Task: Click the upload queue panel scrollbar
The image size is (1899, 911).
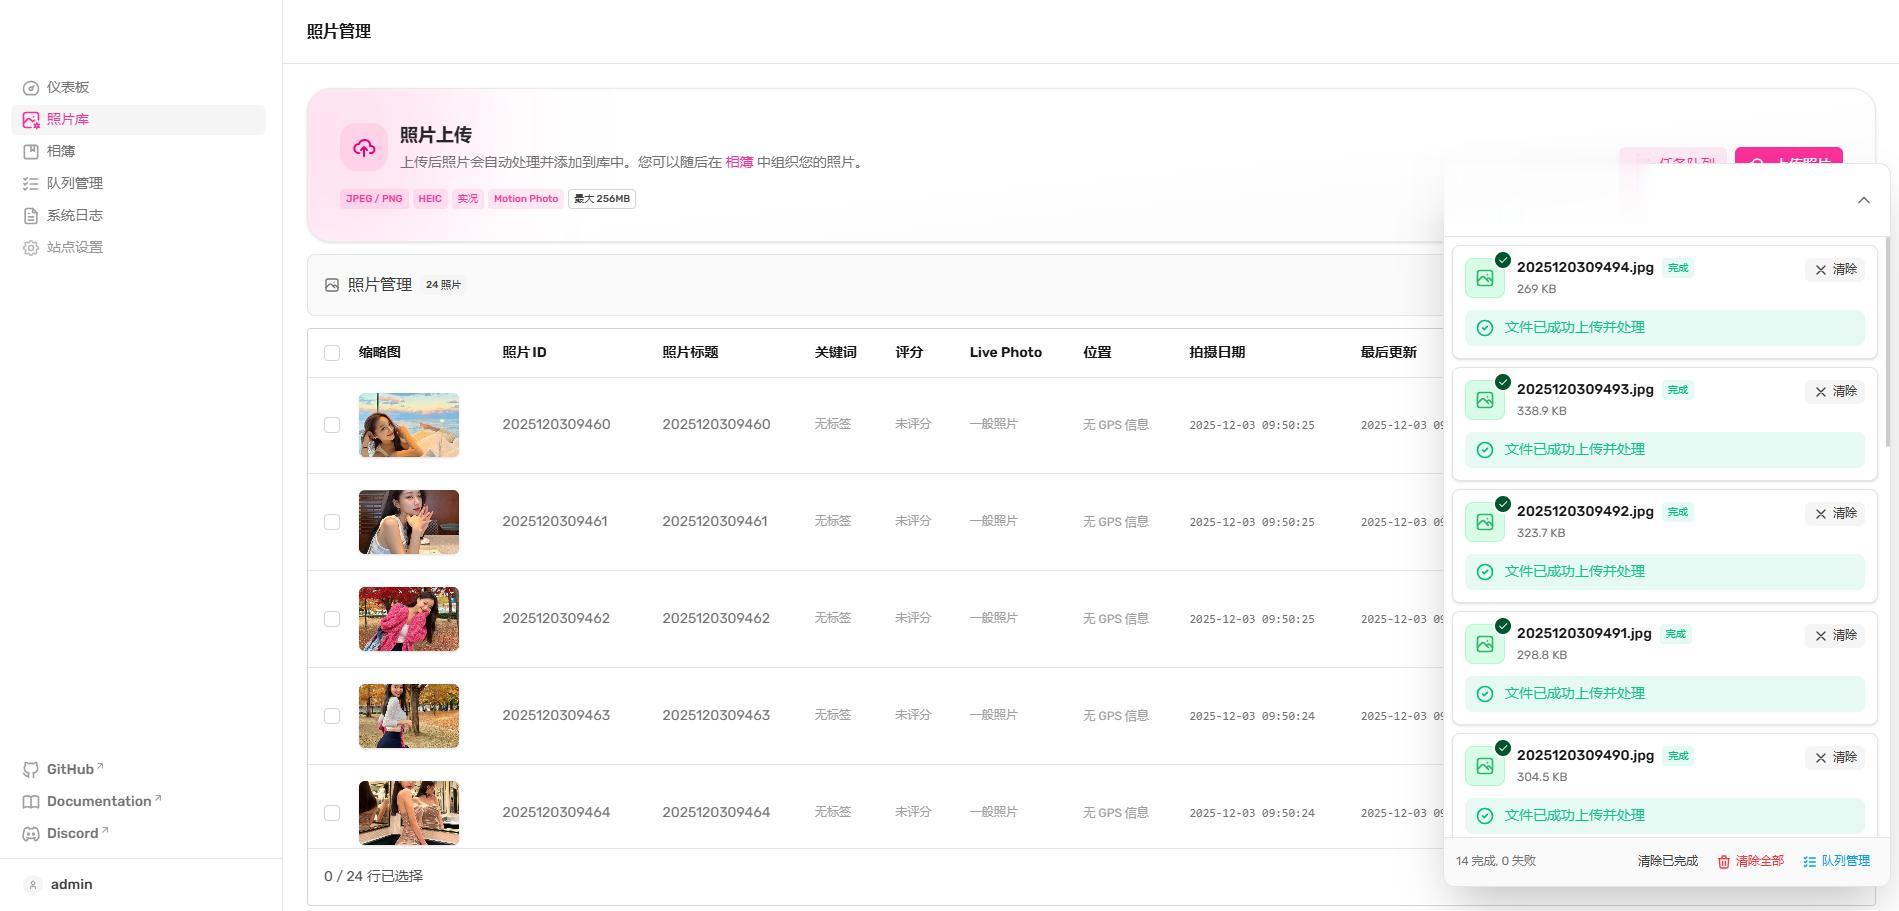Action: [x=1887, y=342]
